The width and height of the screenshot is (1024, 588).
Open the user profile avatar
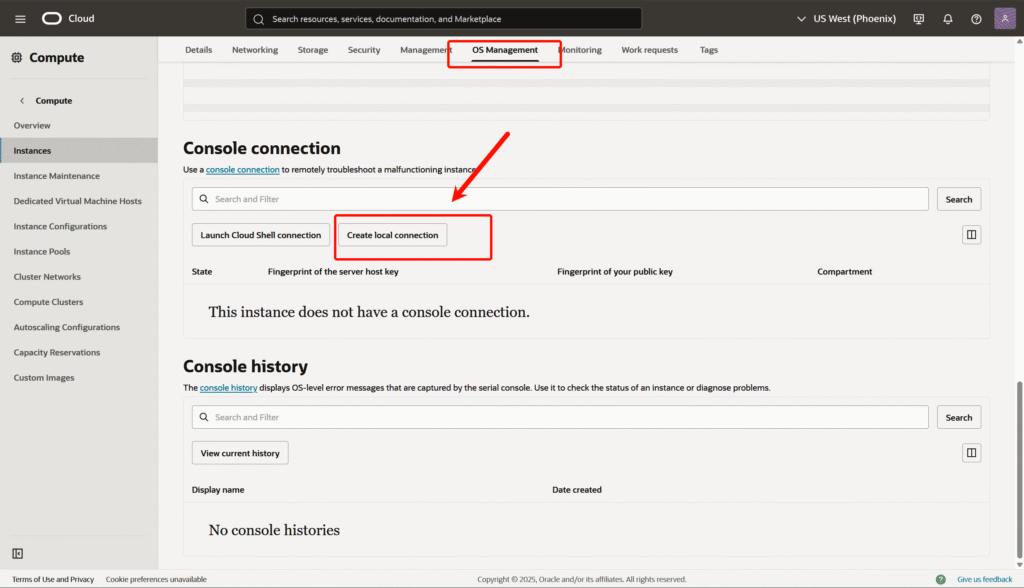(x=1005, y=19)
